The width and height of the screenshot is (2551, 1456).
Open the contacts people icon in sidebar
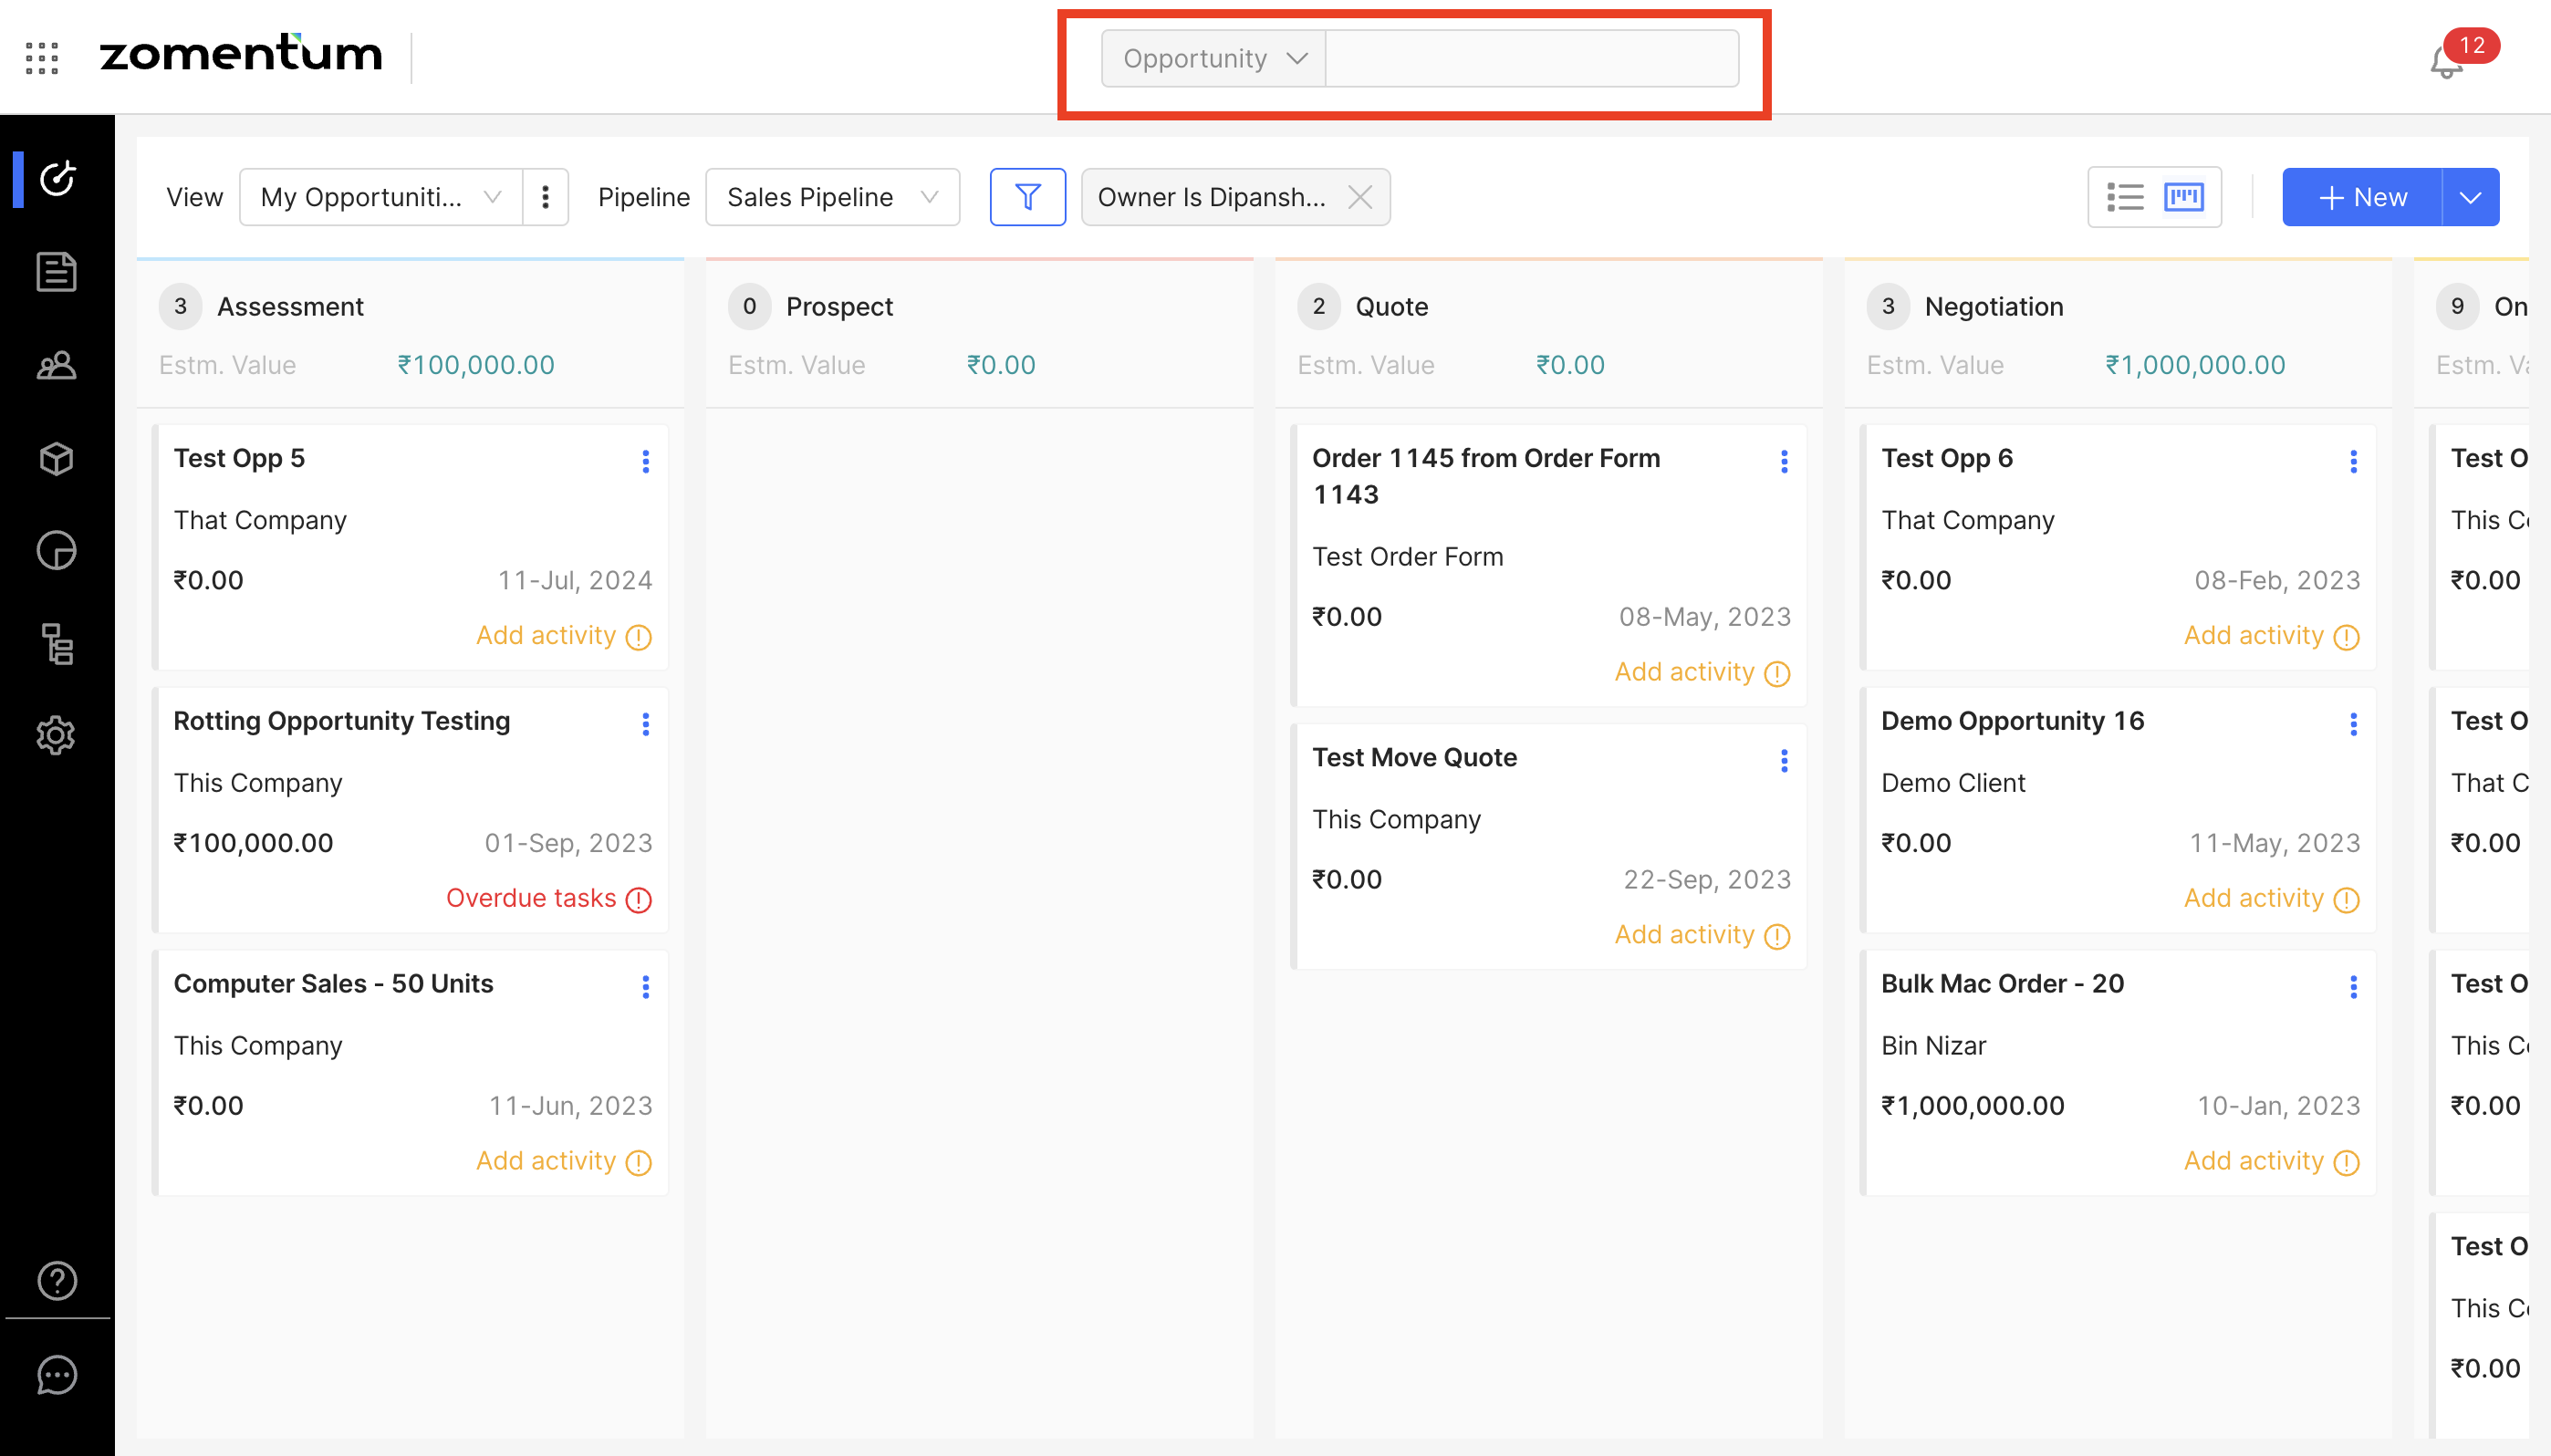(56, 365)
